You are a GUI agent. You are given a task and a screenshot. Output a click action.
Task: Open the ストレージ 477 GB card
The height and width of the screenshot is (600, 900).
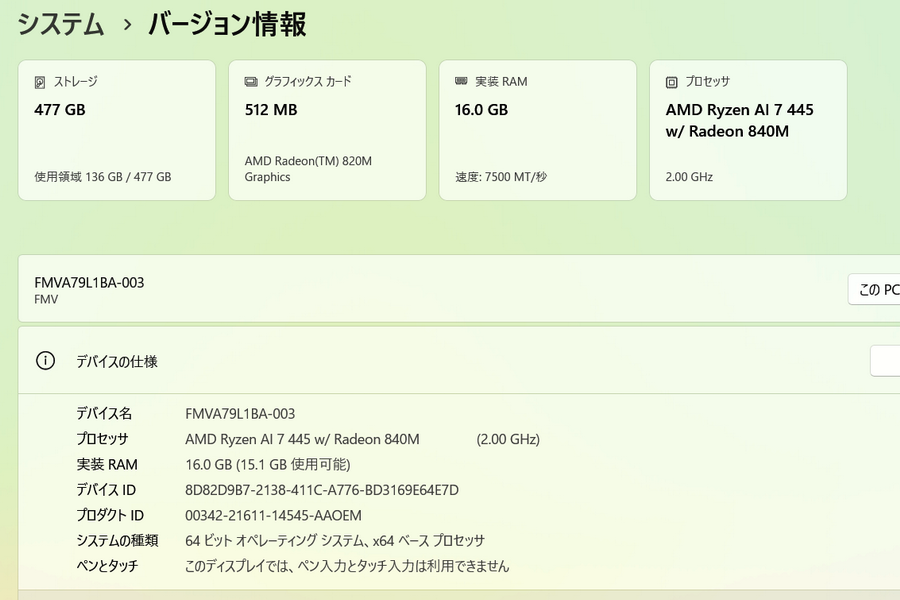tap(116, 130)
